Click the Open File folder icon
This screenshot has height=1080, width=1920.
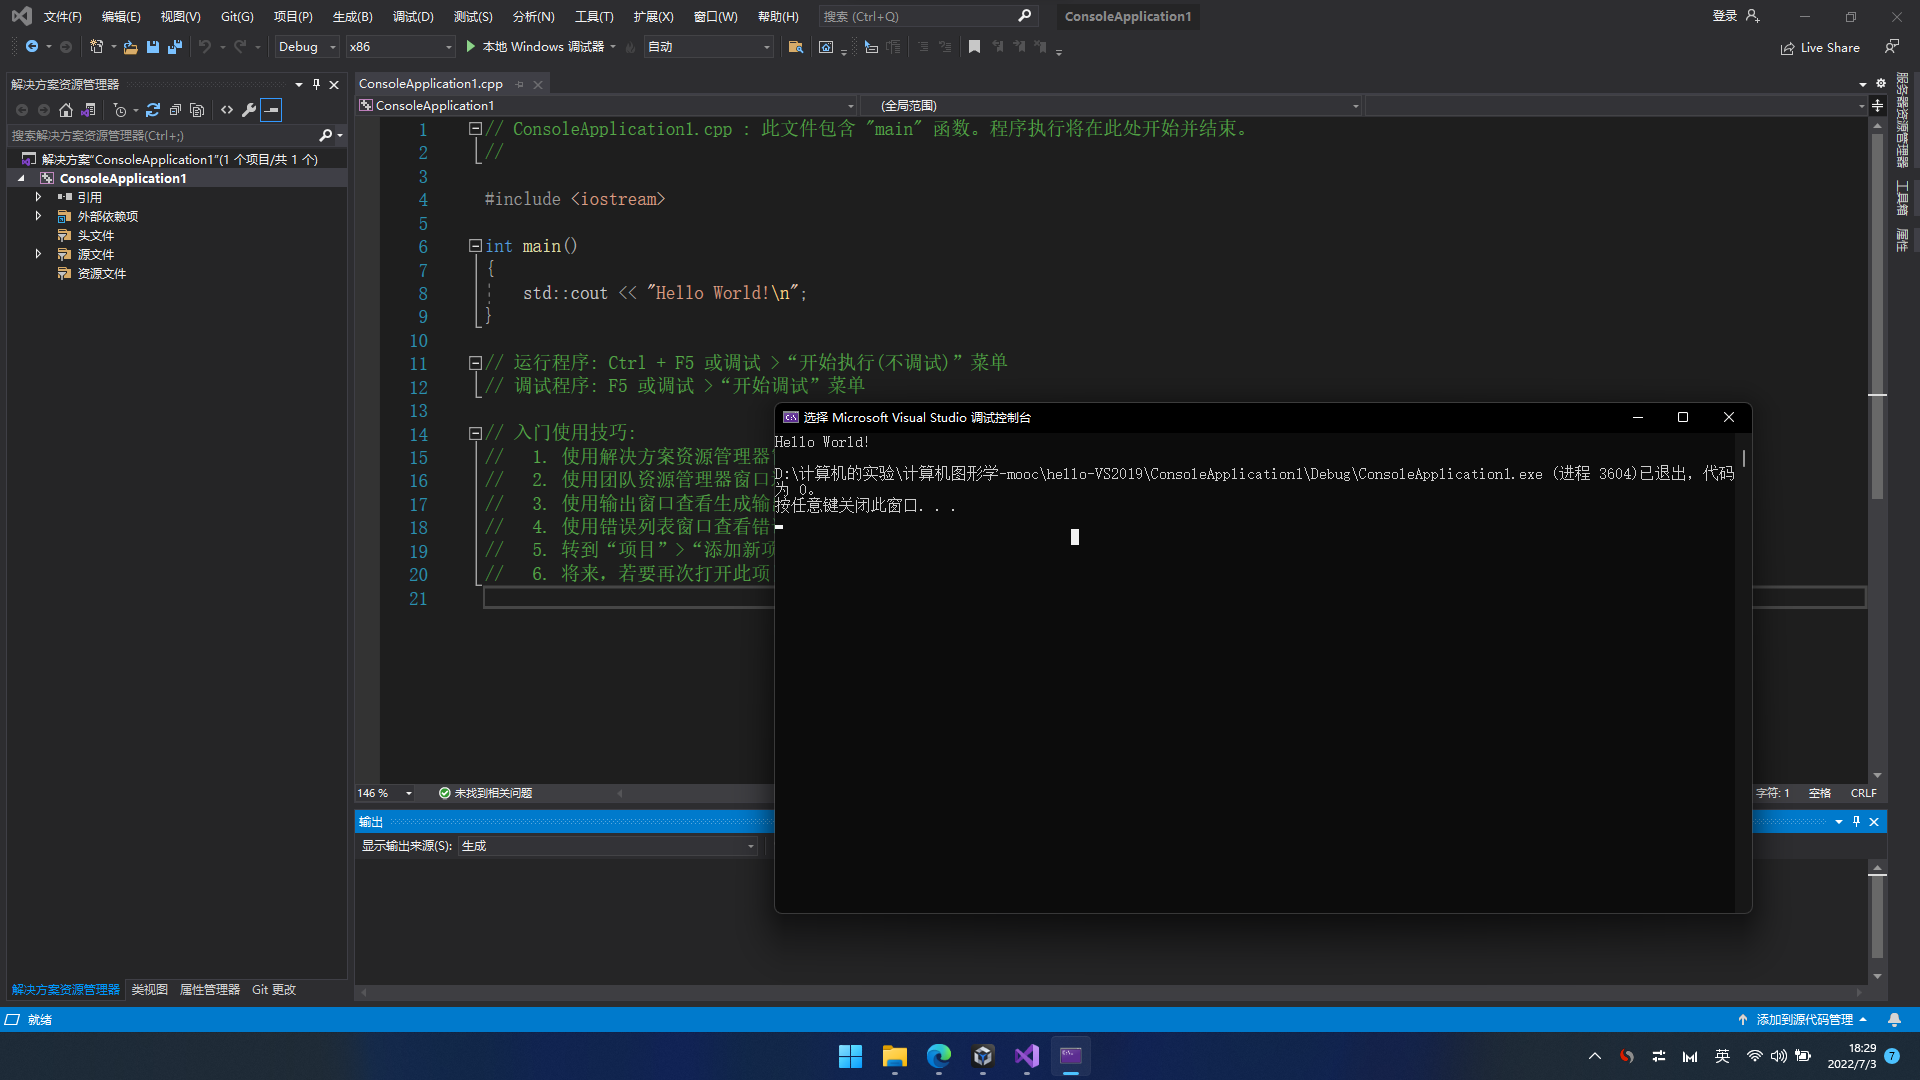[x=130, y=47]
